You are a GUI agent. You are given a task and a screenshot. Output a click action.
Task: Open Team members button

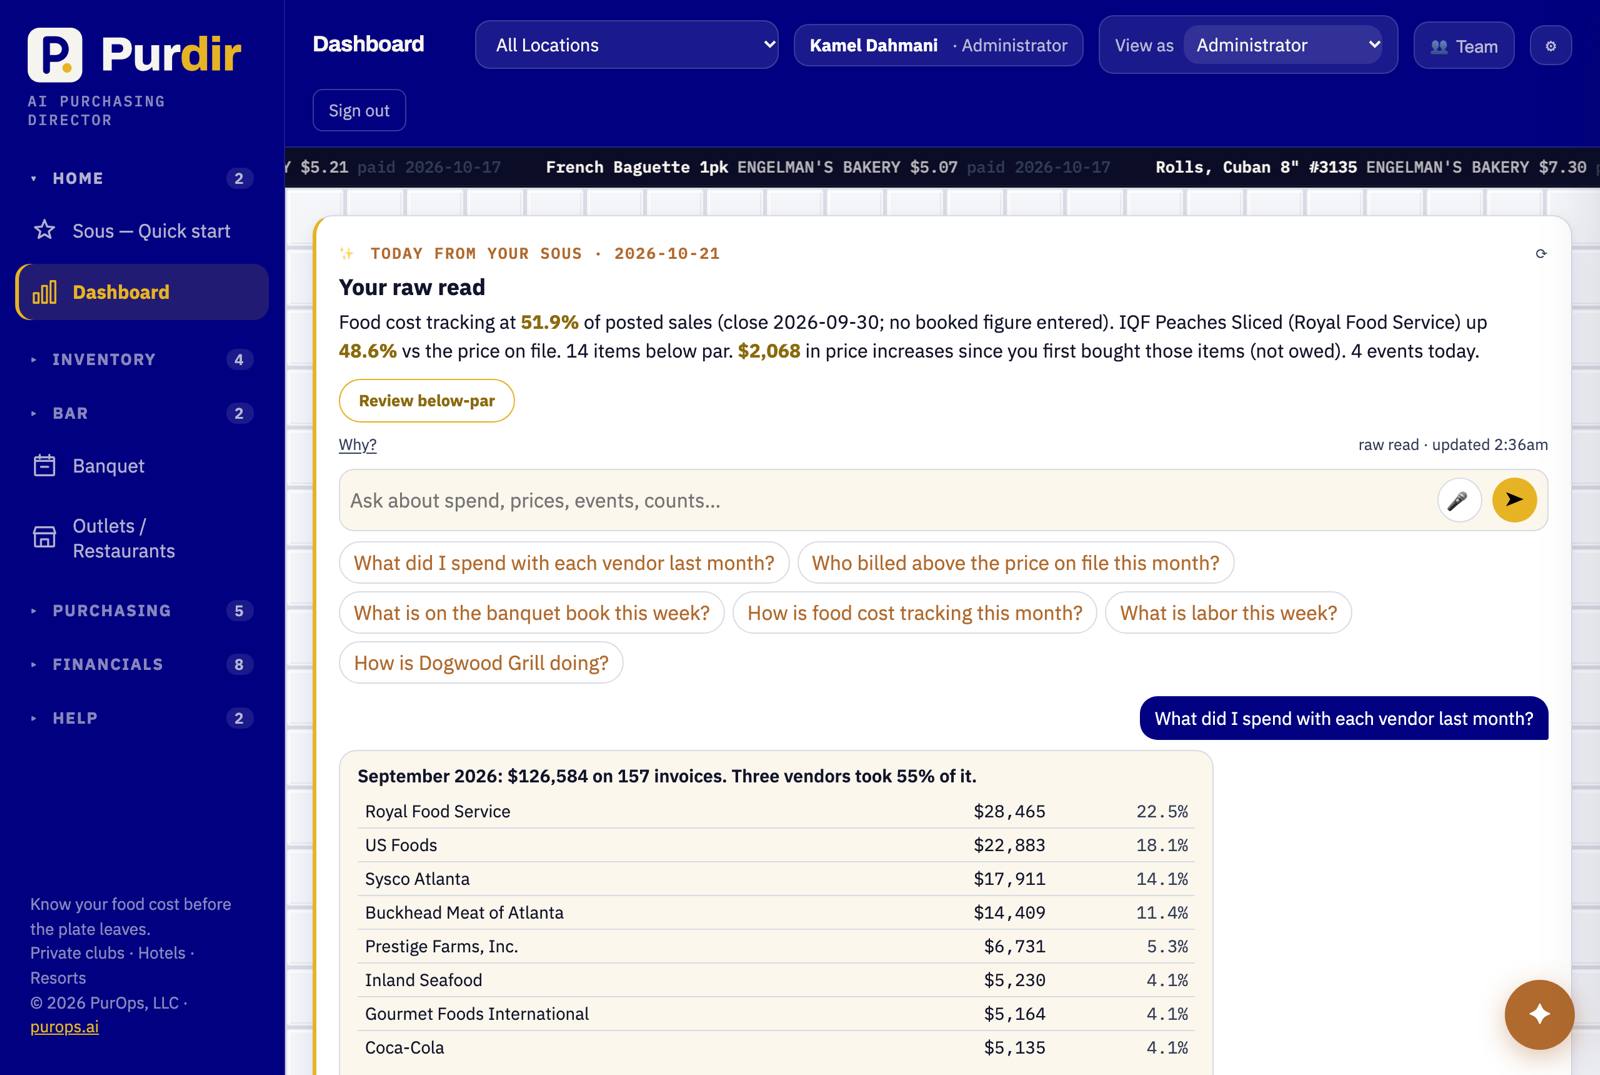[x=1464, y=46]
